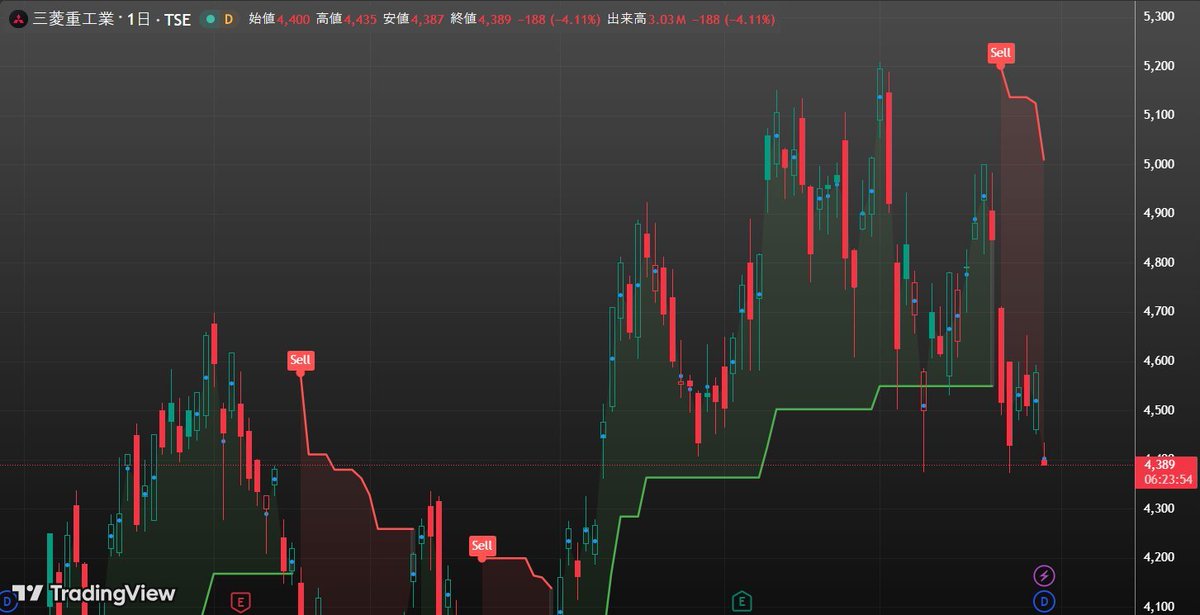Image resolution: width=1200 pixels, height=615 pixels.
Task: Click the 始値 4,400 open value
Action: click(x=280, y=19)
